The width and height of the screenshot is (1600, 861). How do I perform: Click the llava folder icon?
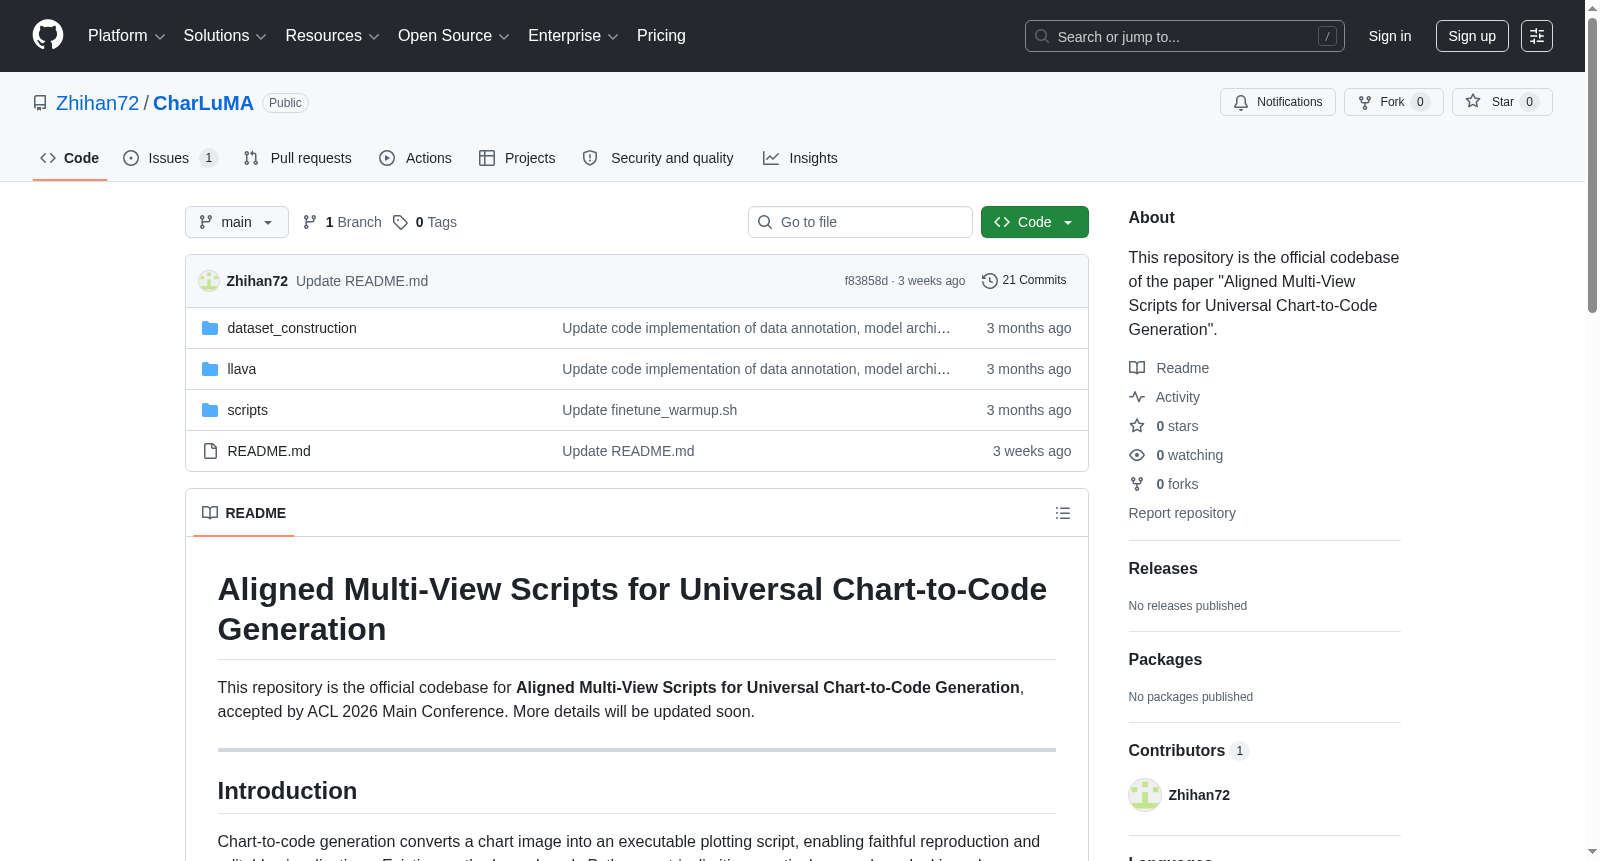[x=210, y=369]
